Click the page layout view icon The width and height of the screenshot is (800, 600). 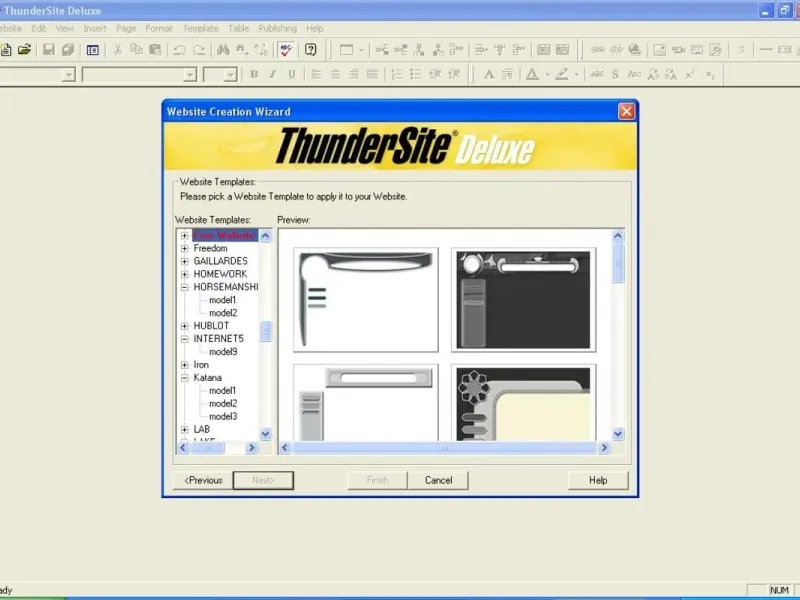92,50
